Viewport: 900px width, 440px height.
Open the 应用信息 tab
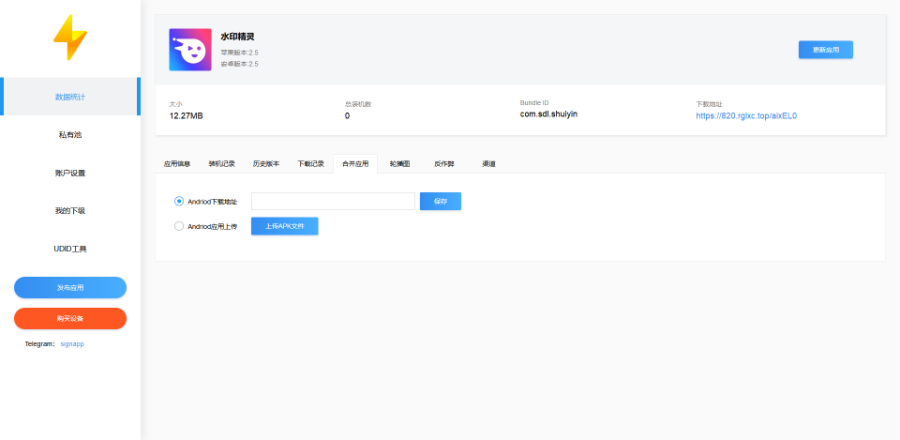click(177, 163)
